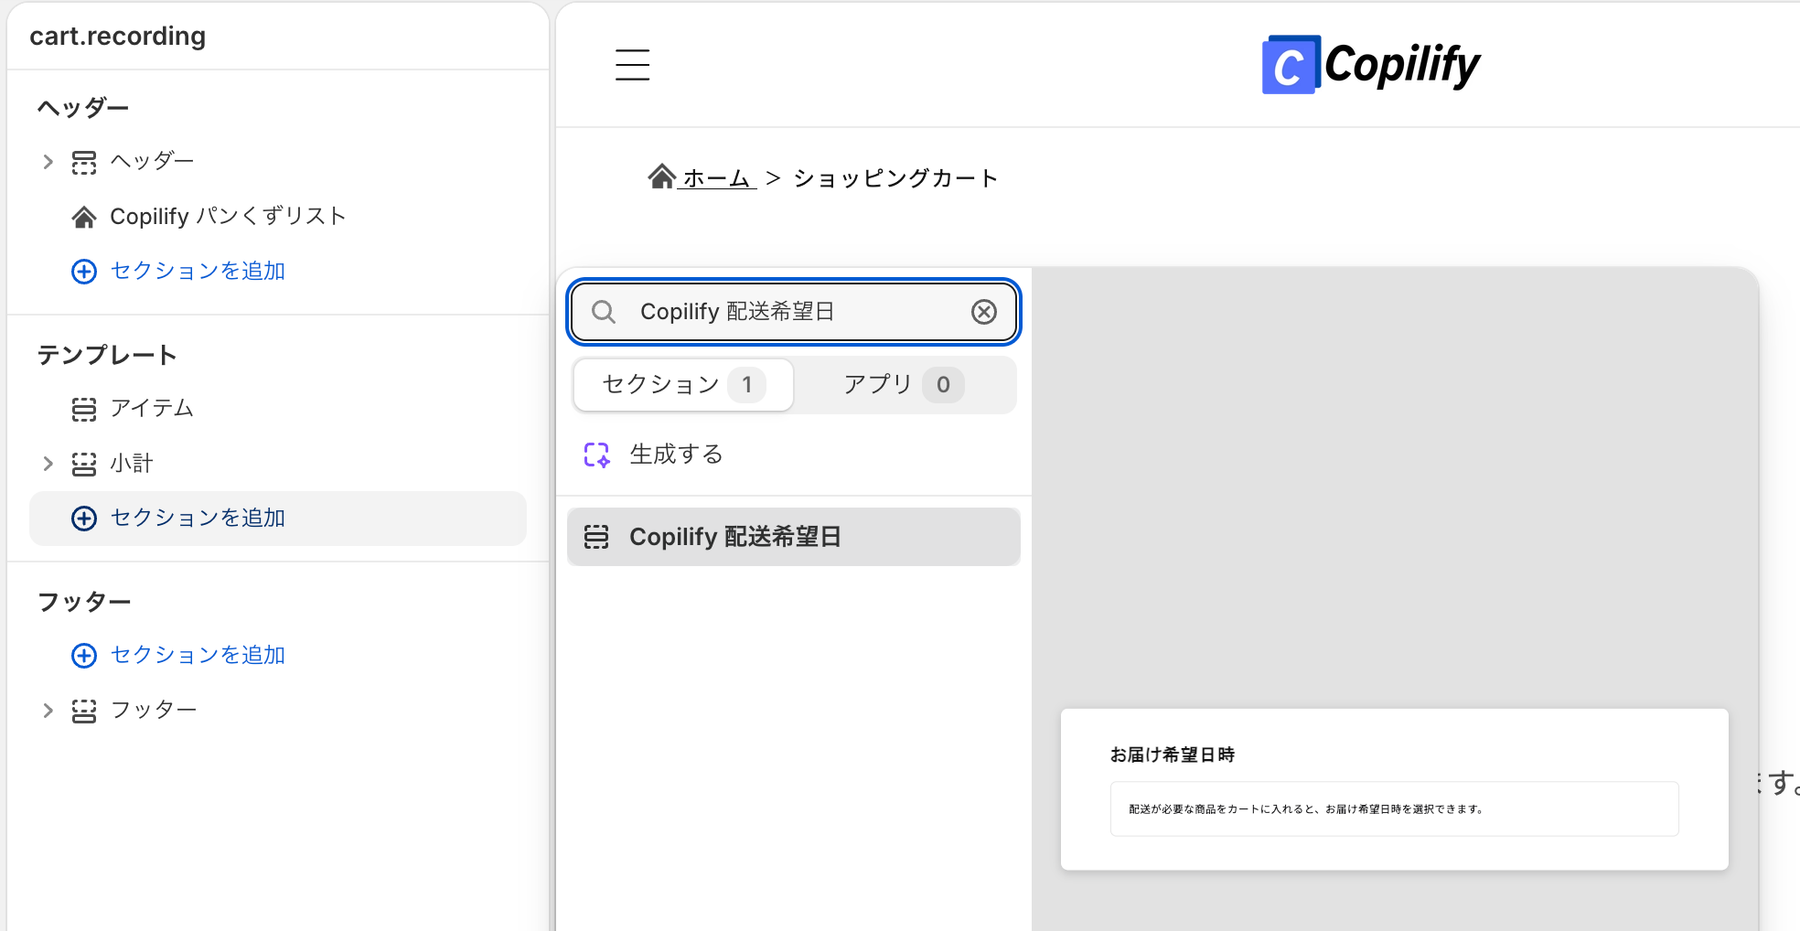Click the home icon in the breadcrumb
1800x931 pixels.
(661, 177)
